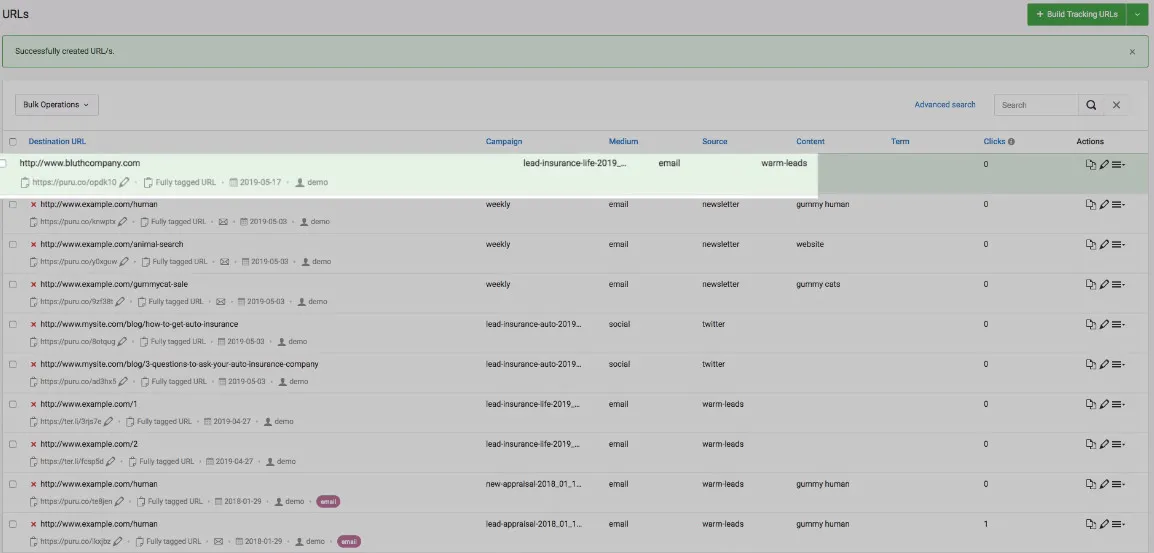Click the search magnifier icon
Viewport: 1154px width, 553px height.
click(1091, 105)
